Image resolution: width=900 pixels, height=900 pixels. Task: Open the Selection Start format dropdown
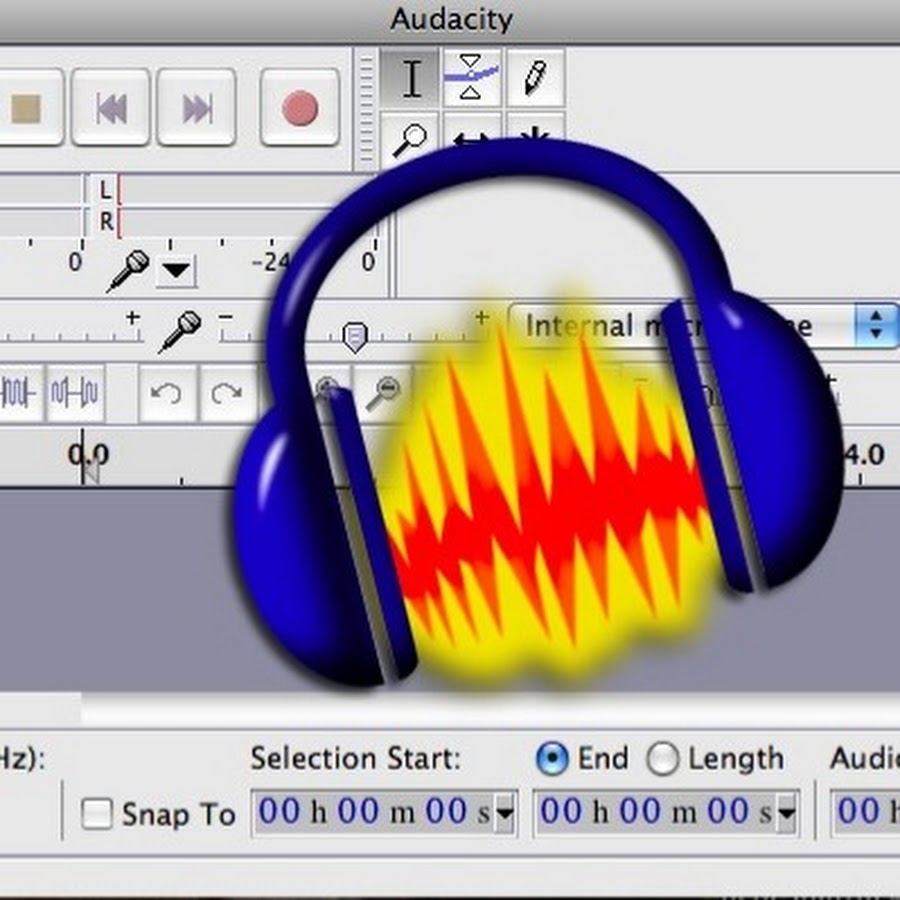(x=505, y=813)
